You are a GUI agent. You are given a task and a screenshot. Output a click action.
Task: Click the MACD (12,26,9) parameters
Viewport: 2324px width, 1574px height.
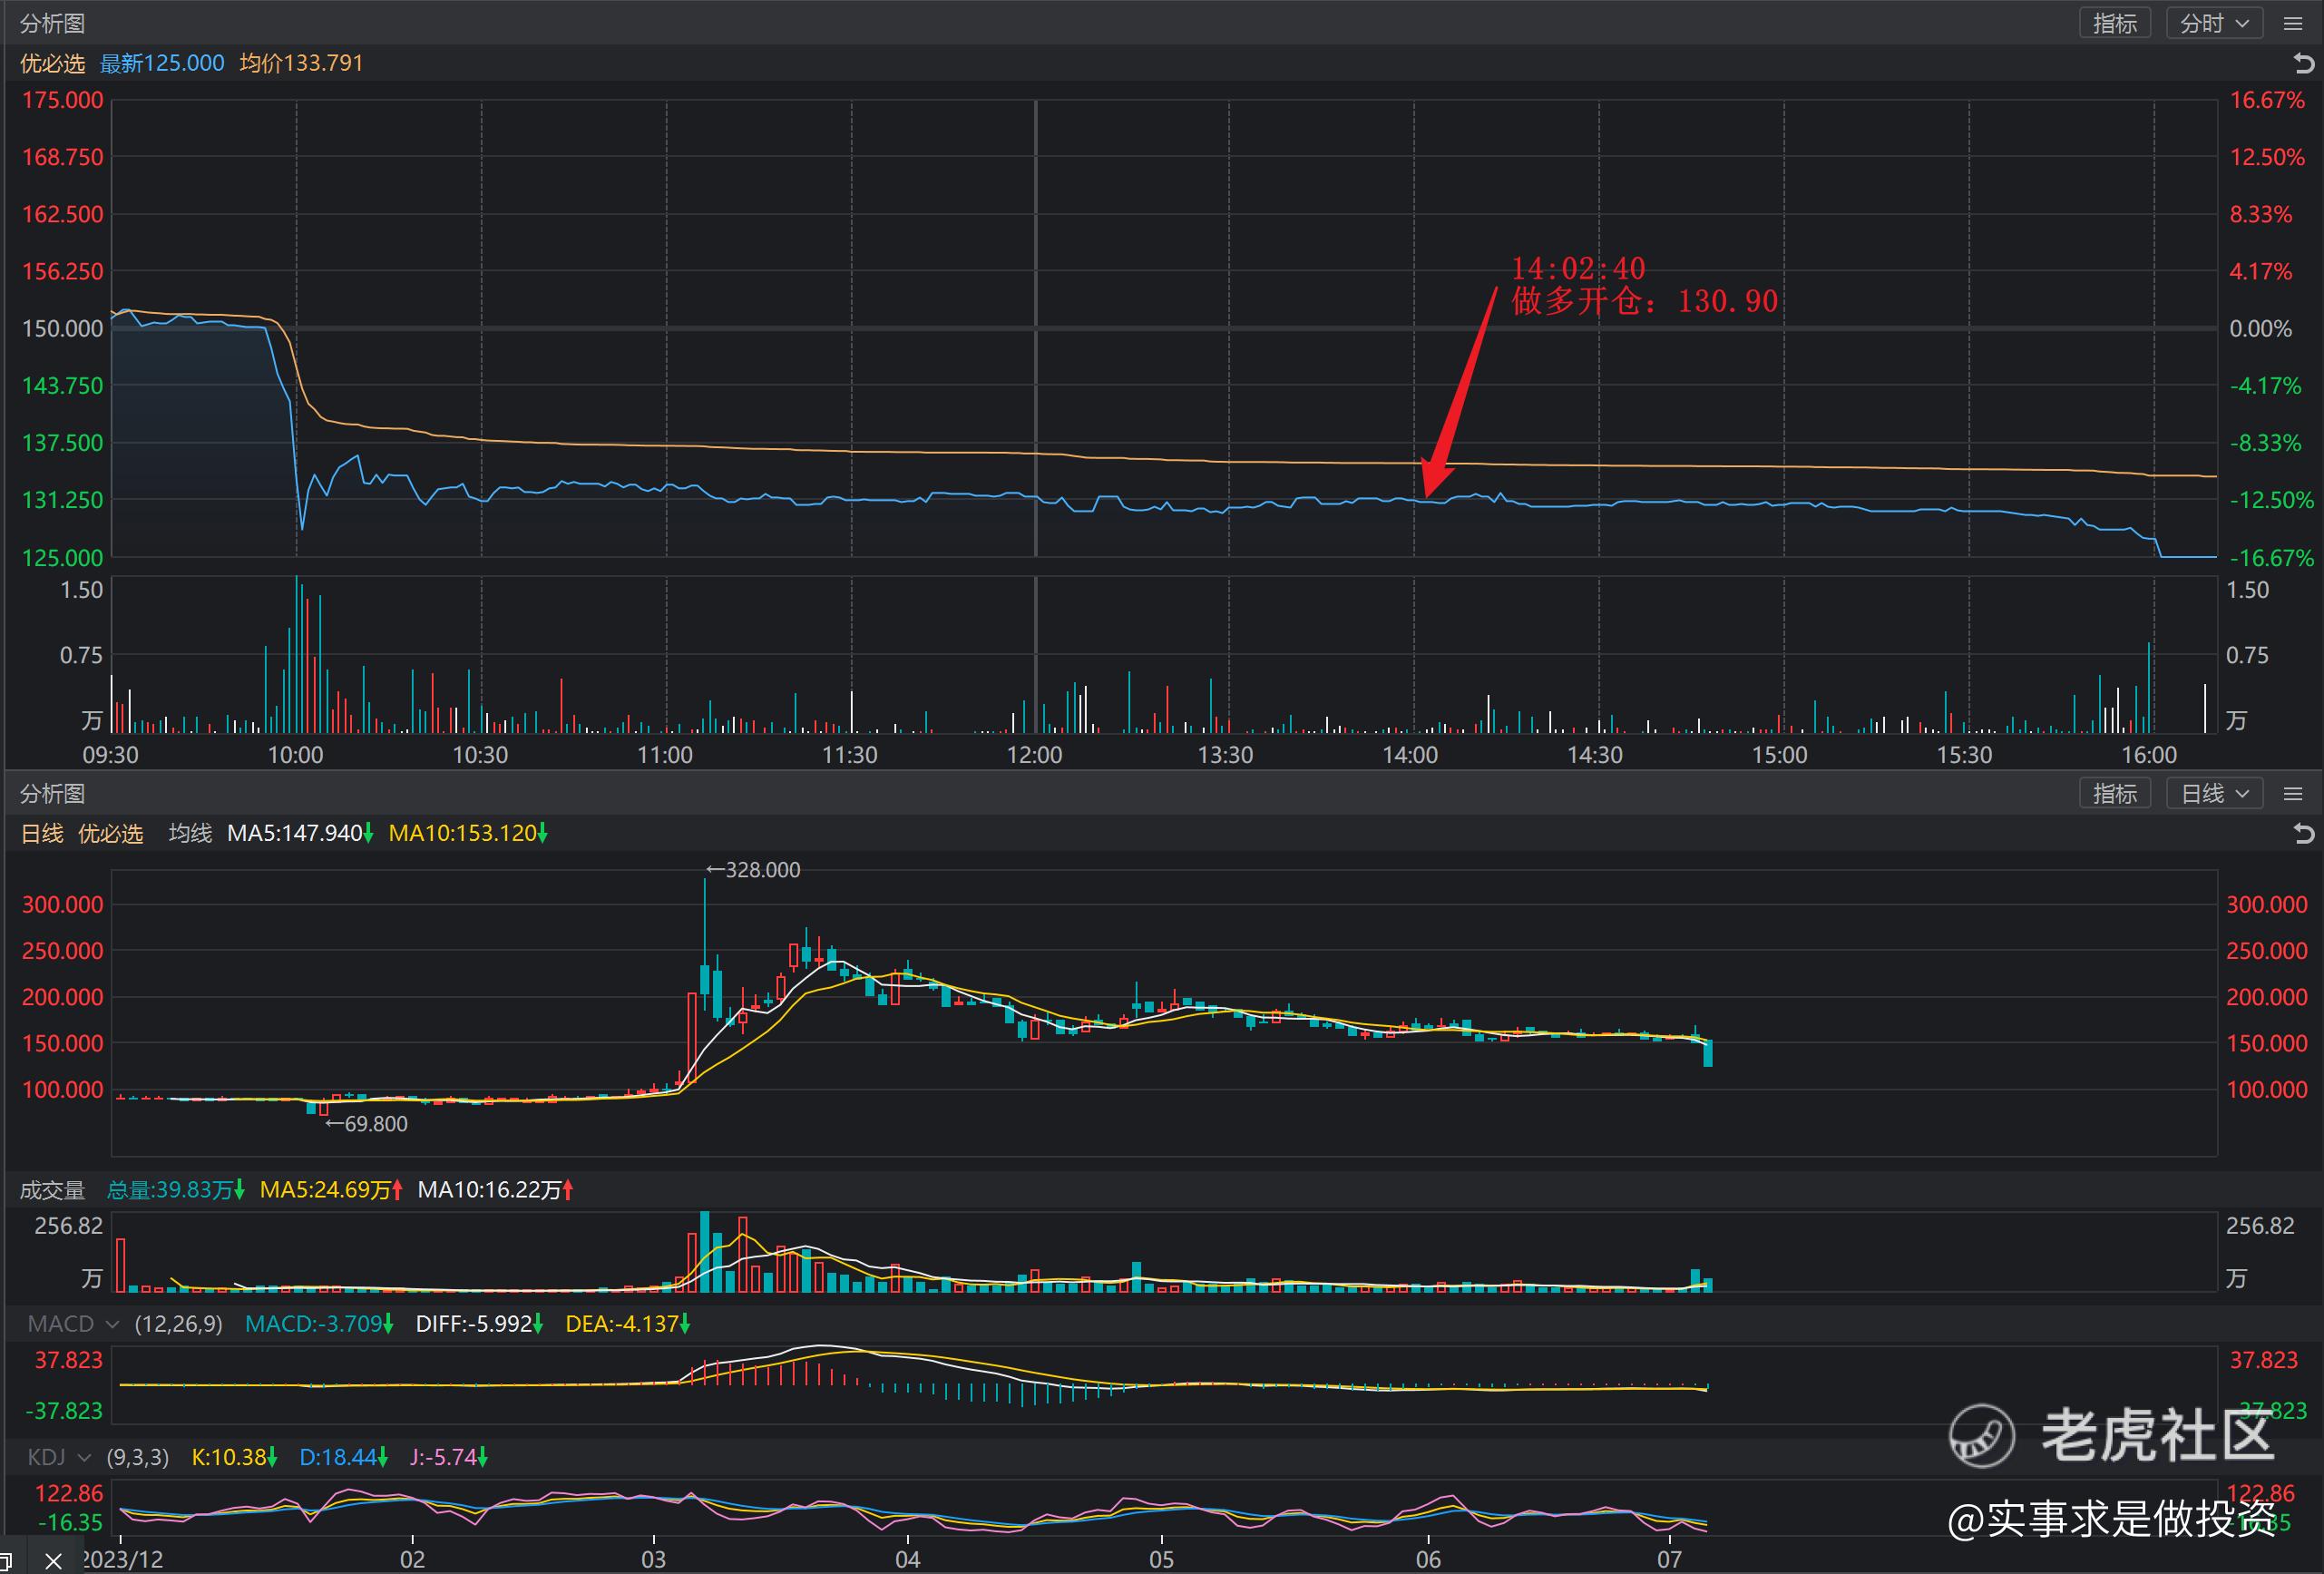pos(179,1324)
